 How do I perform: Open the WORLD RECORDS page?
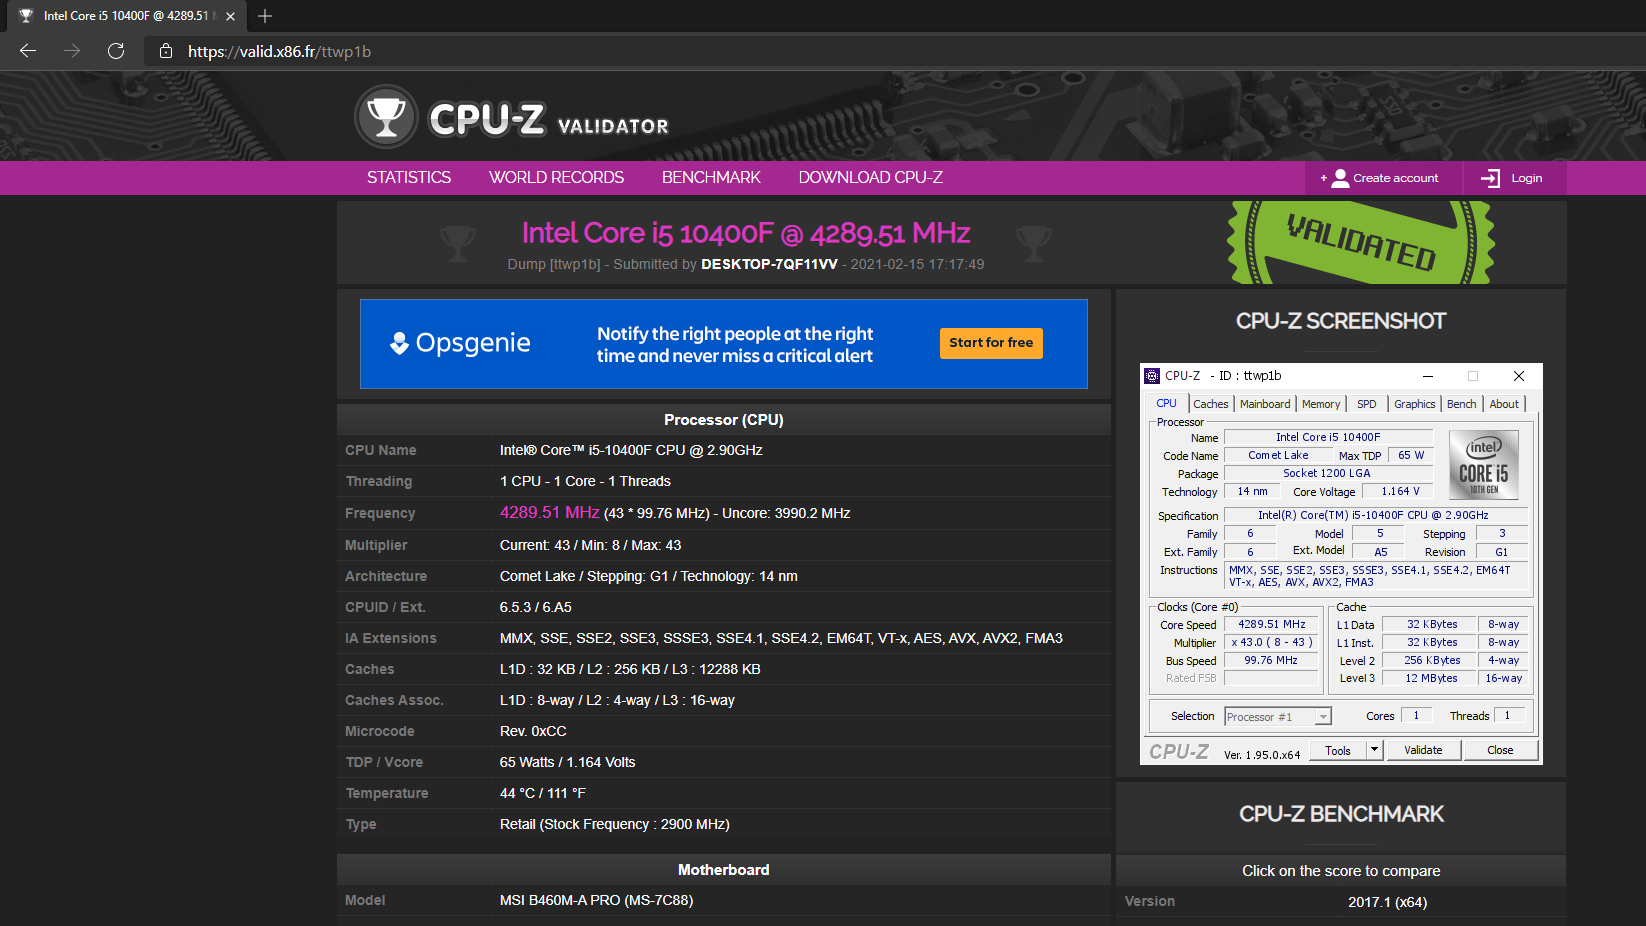556,178
